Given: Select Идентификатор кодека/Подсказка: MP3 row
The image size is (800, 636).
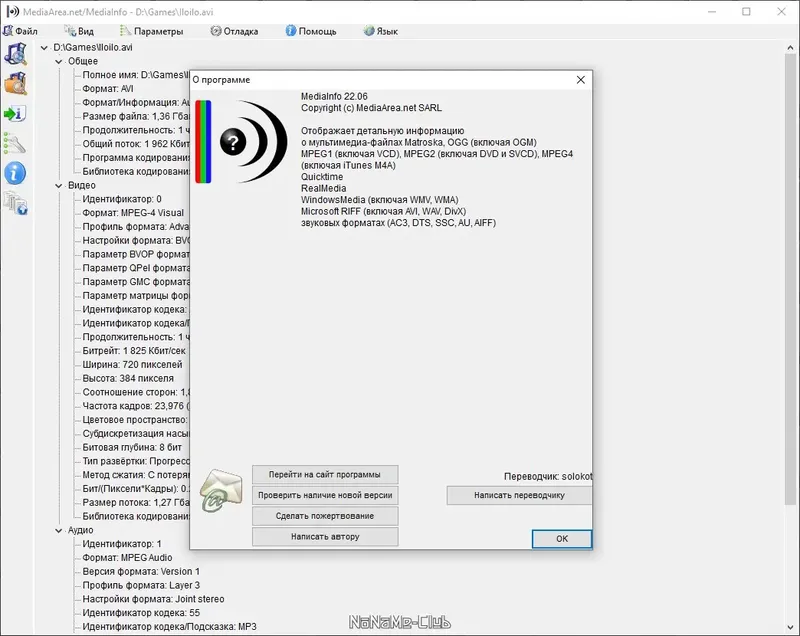Looking at the screenshot, I should tap(169, 626).
